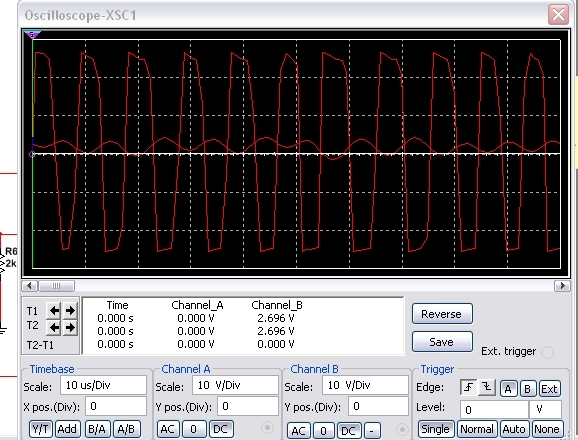Move cursor T2 right with its arrow
Image resolution: width=578 pixels, height=440 pixels.
(70, 327)
